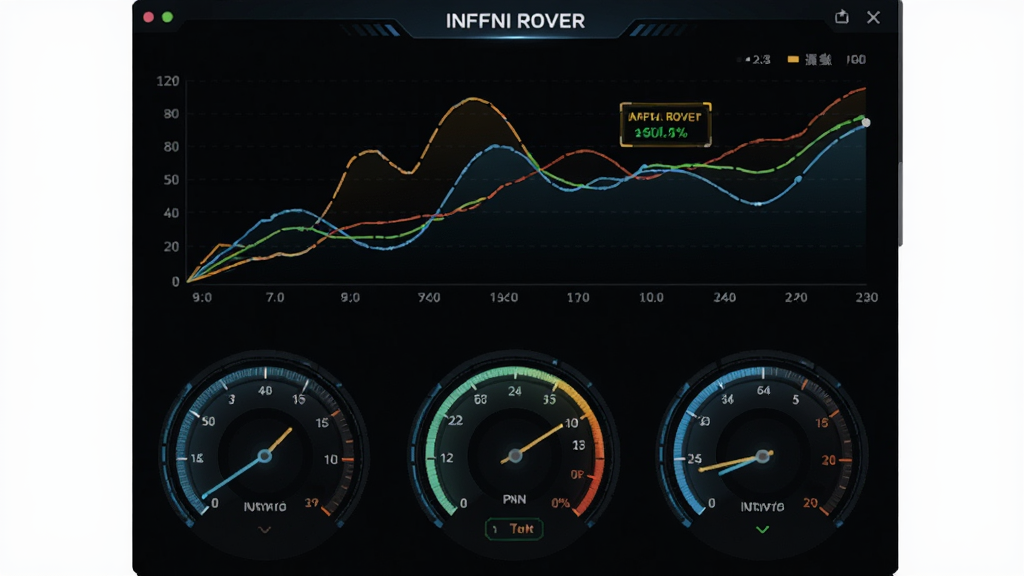Click the needle hub of the center gauge

[515, 455]
